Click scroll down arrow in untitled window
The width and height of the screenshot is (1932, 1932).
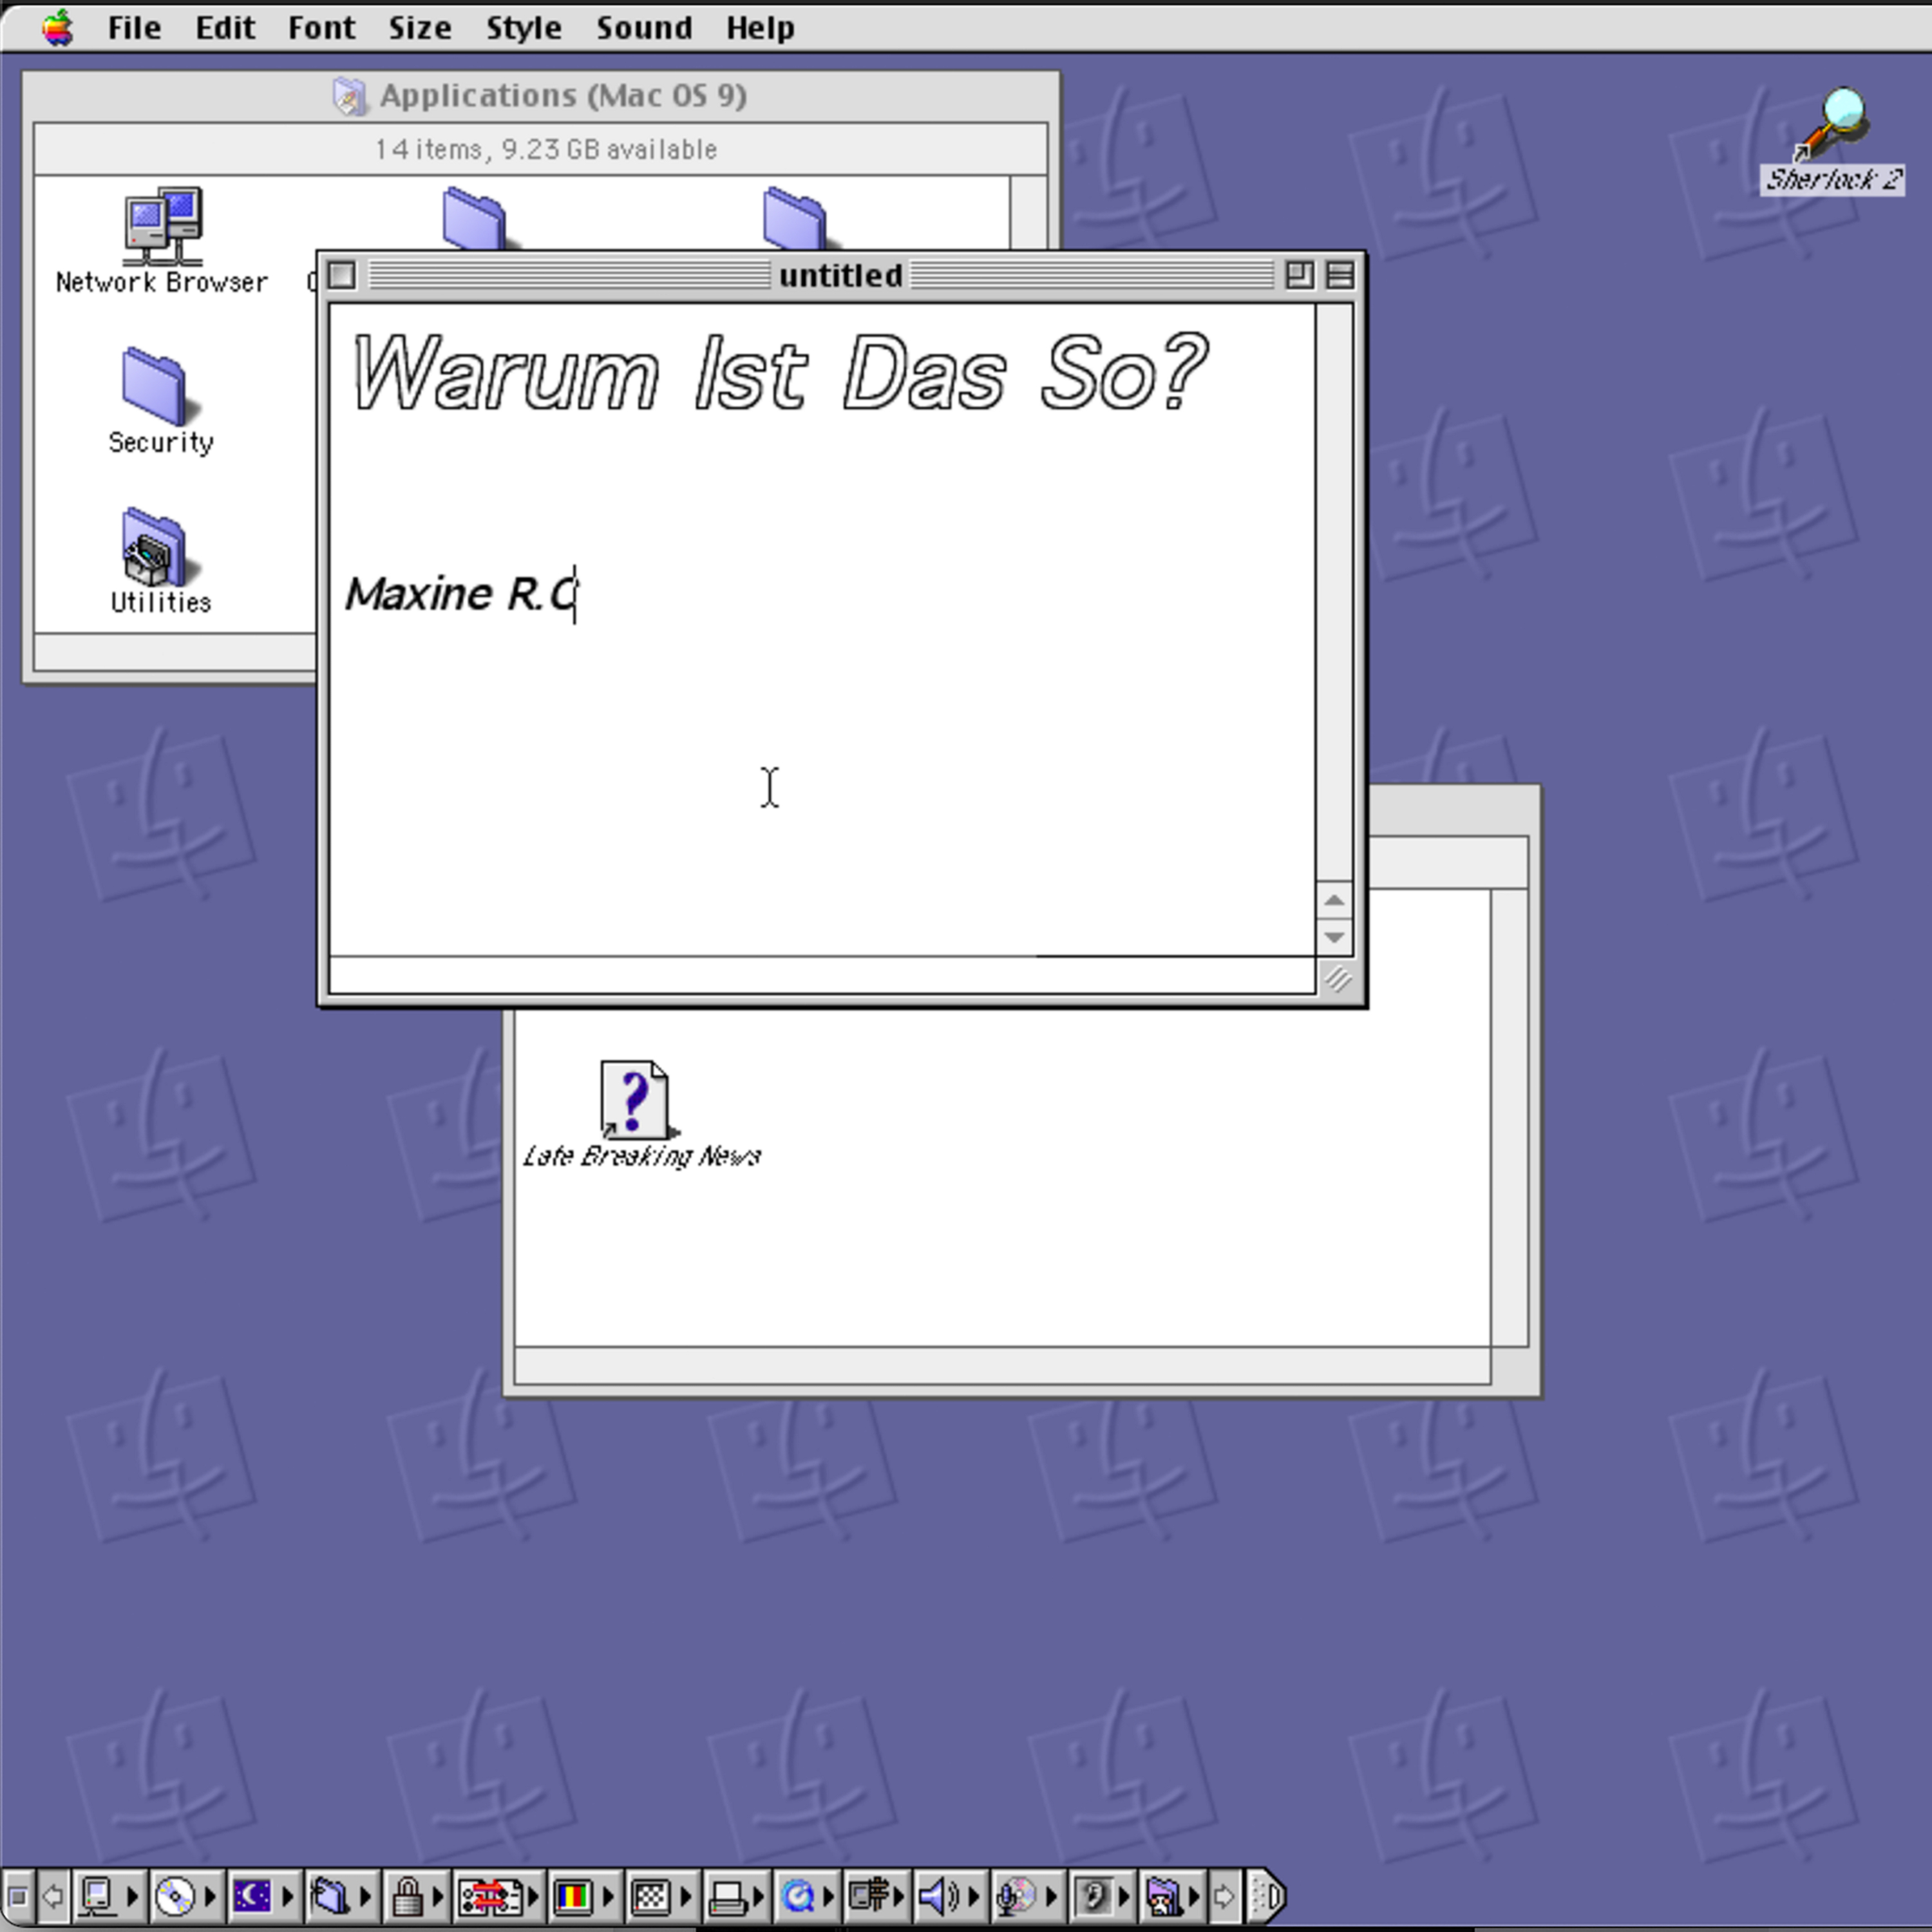pos(1334,937)
